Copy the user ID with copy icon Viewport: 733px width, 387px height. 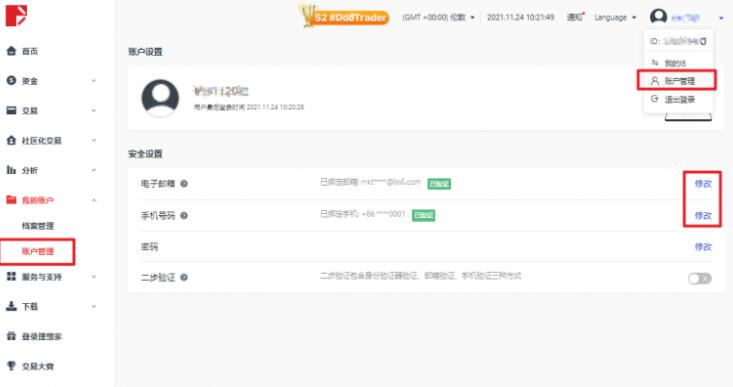[703, 42]
